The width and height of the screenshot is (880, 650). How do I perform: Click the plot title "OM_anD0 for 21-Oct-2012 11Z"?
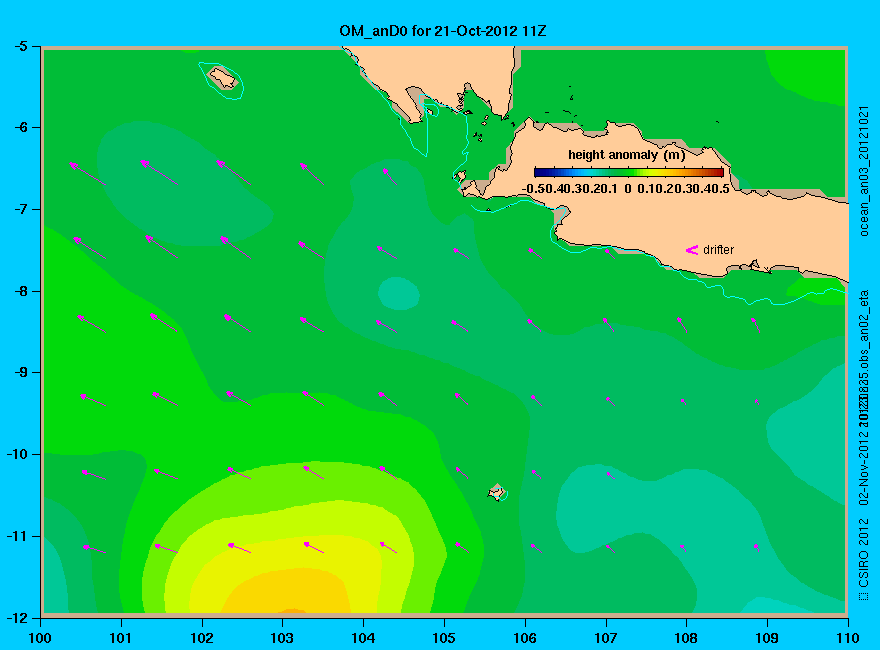[443, 31]
